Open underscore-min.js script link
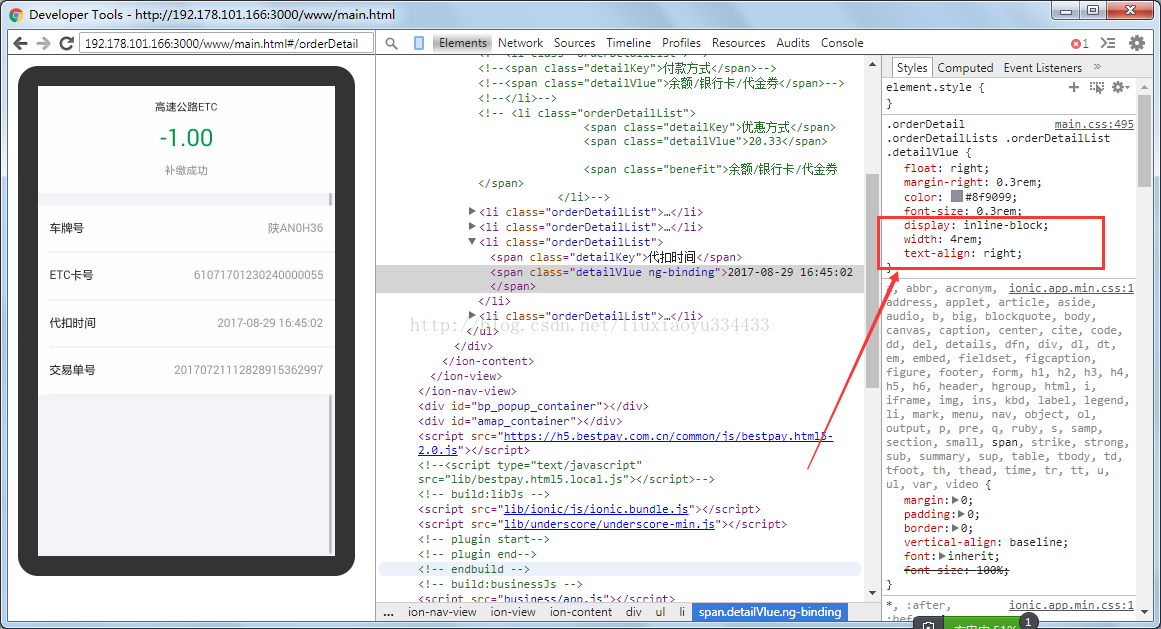Viewport: 1161px width, 629px height. coord(609,524)
